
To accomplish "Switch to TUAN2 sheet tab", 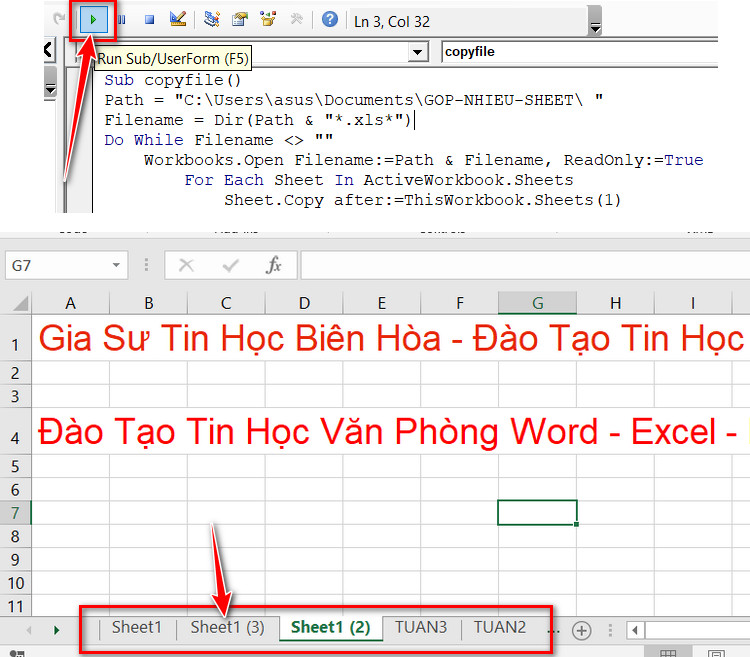I will pyautogui.click(x=500, y=627).
